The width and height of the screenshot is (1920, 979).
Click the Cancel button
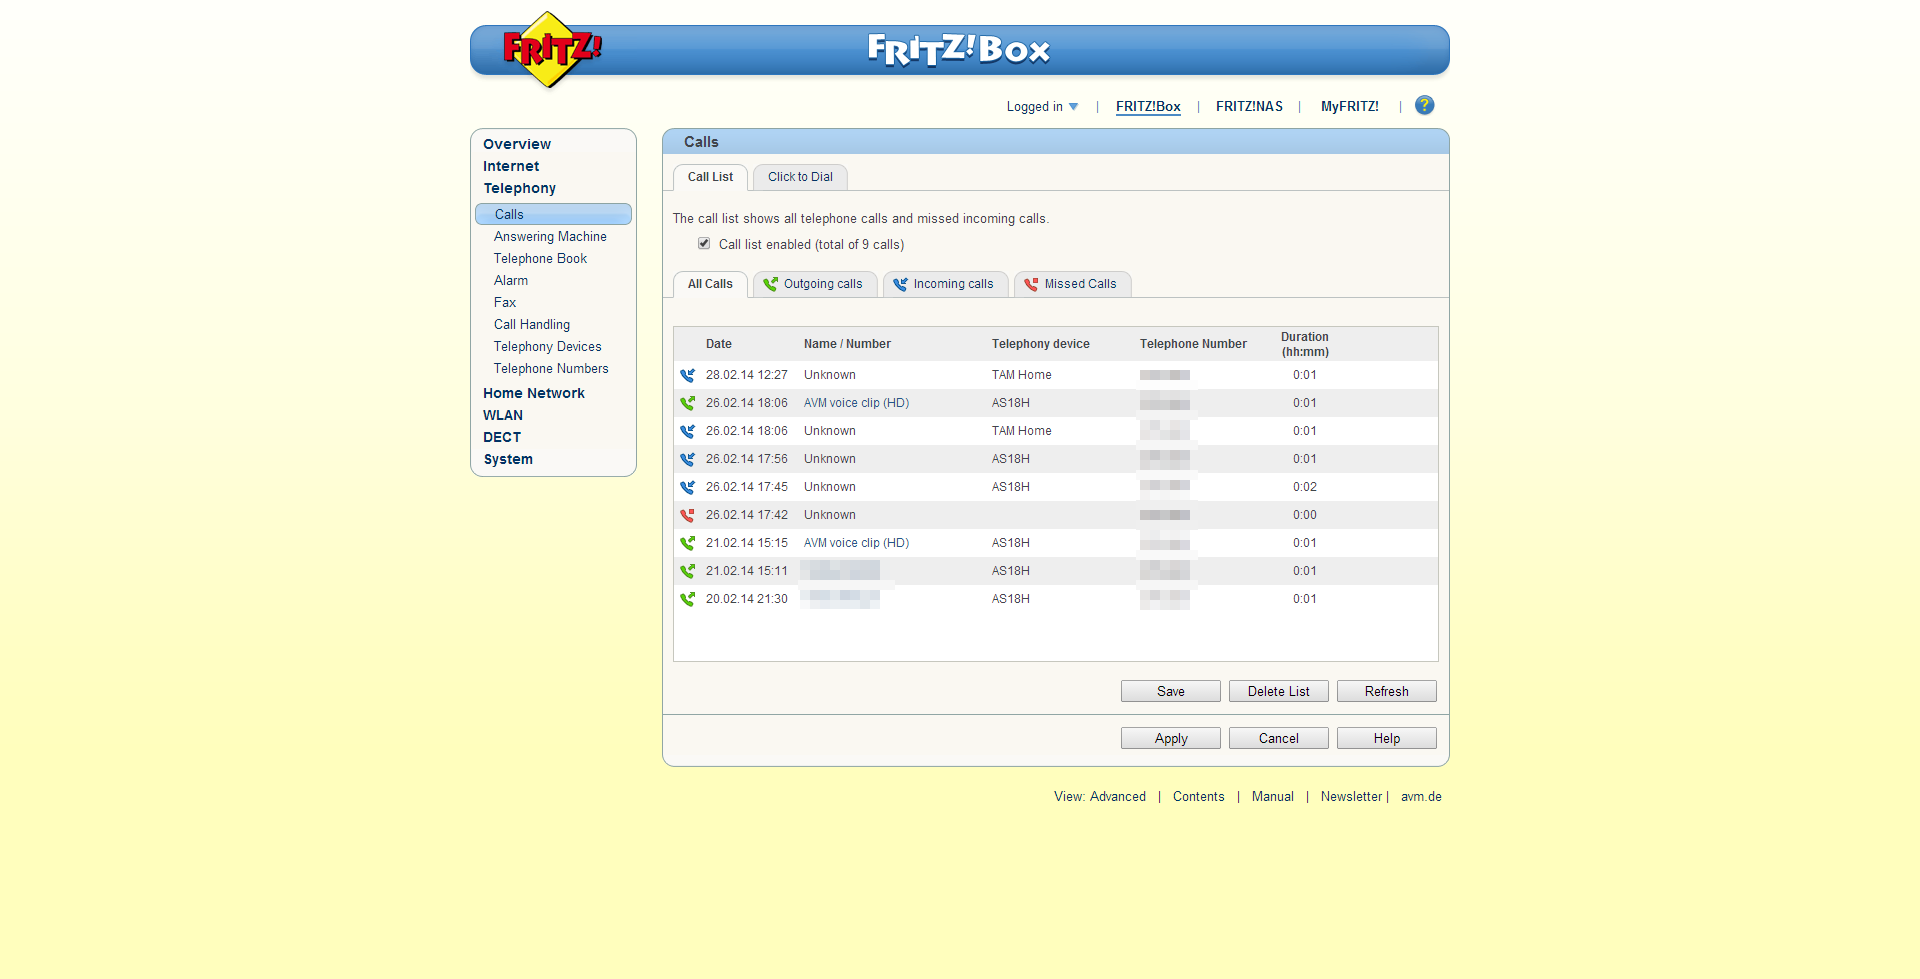(1279, 738)
